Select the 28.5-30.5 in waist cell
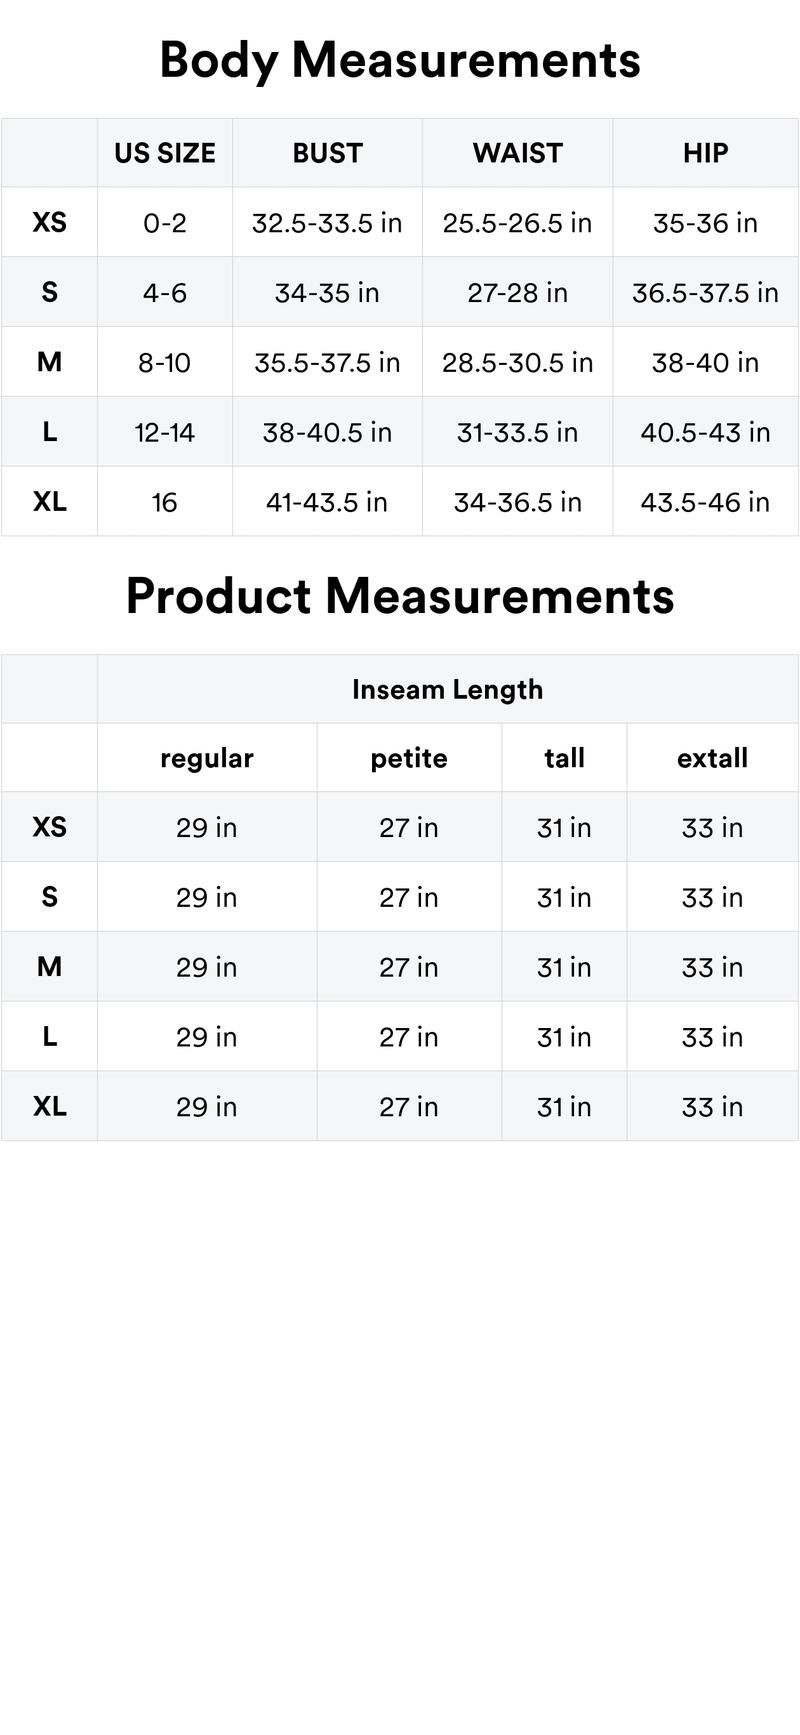Image resolution: width=800 pixels, height=1735 pixels. [517, 362]
